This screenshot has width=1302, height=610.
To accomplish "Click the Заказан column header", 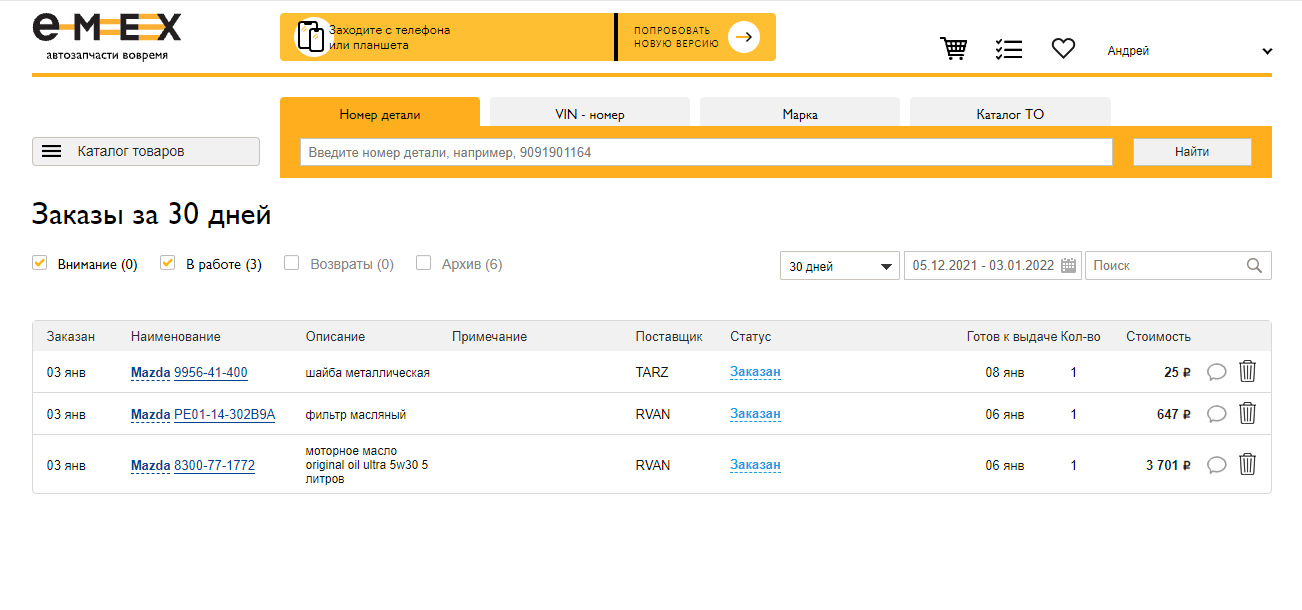I will 71,337.
